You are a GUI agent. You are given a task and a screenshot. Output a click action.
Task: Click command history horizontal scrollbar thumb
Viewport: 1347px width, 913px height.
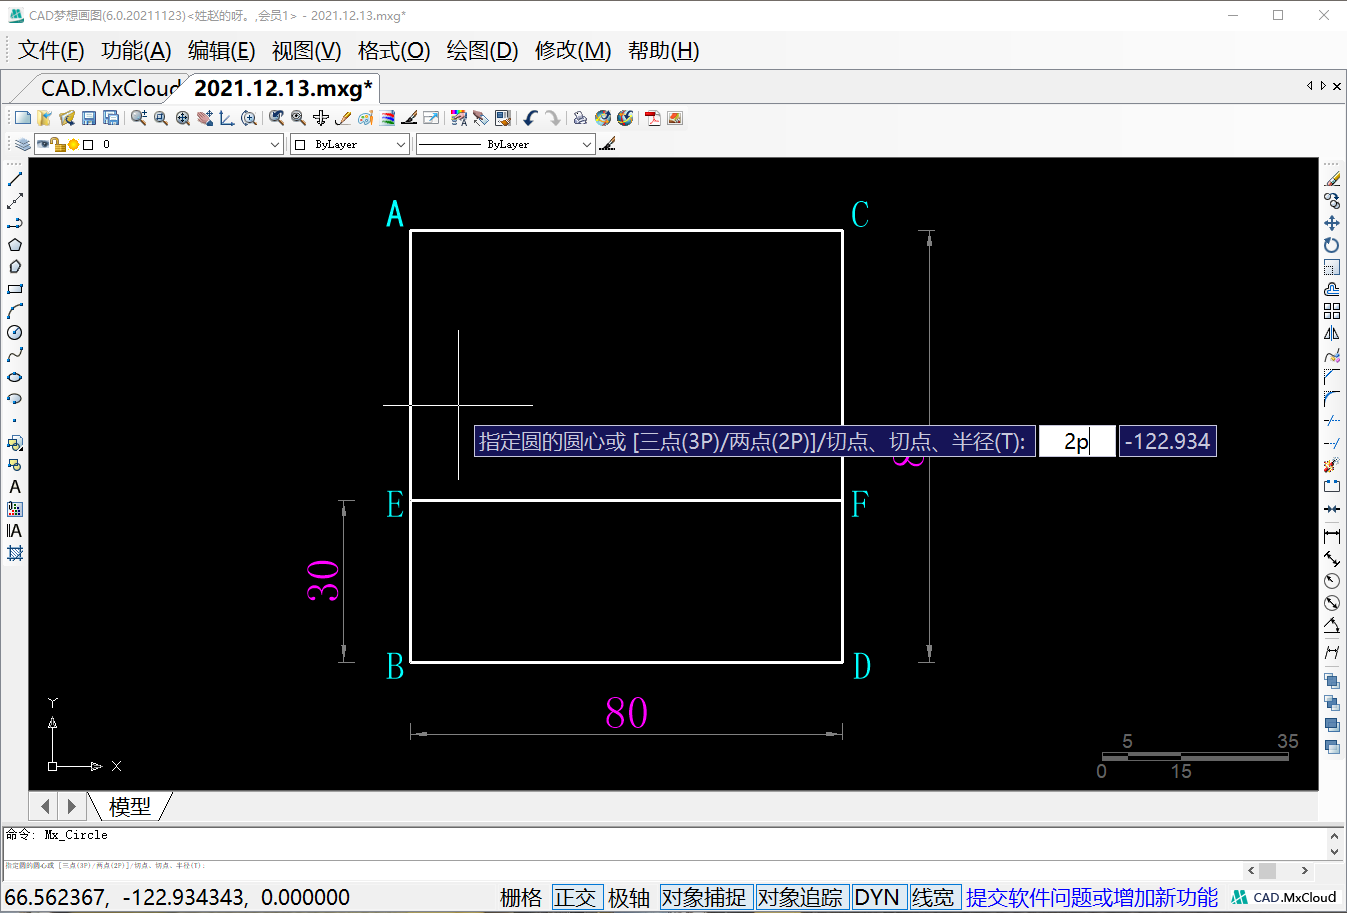1267,870
